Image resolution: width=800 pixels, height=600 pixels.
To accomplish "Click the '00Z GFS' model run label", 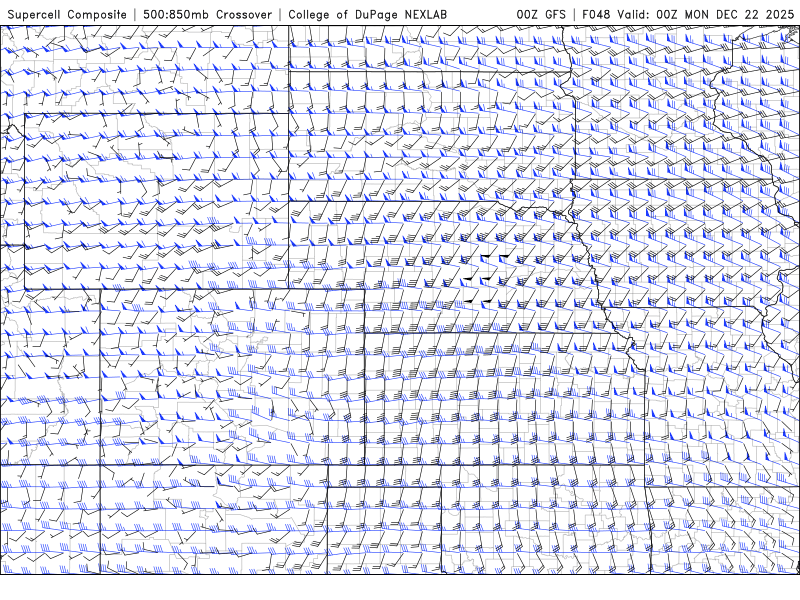I will 541,14.
